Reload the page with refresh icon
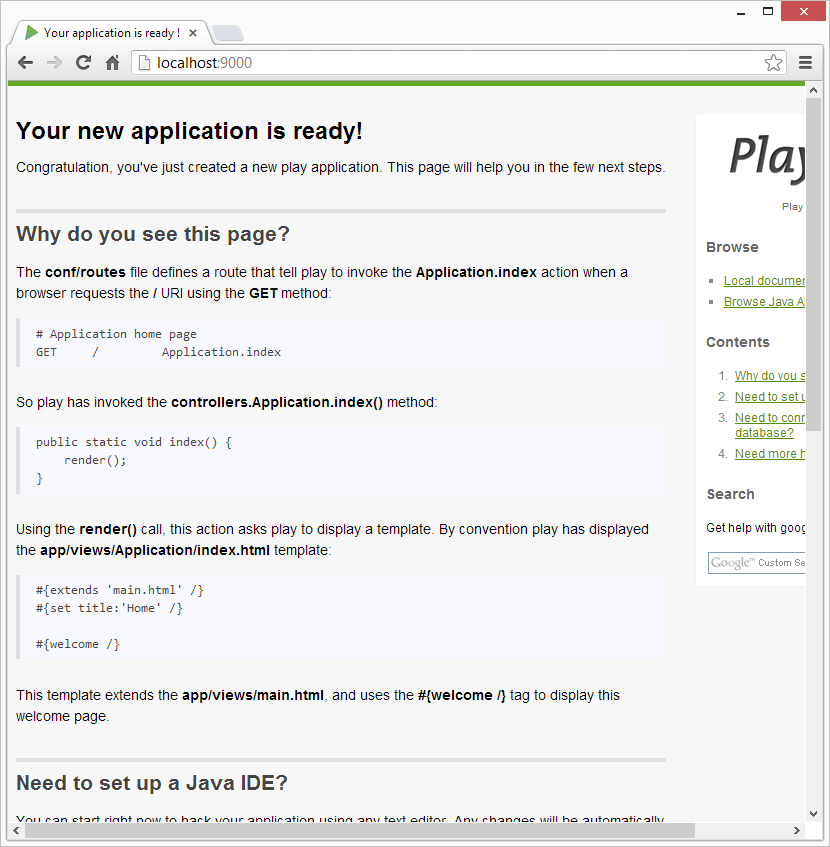The image size is (830, 847). click(83, 63)
